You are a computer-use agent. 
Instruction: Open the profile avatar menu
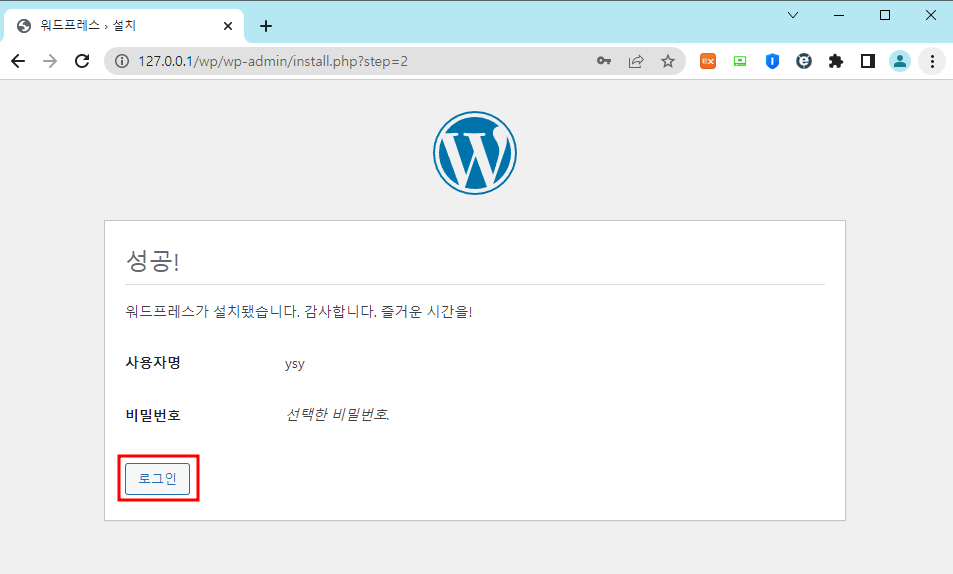point(900,61)
